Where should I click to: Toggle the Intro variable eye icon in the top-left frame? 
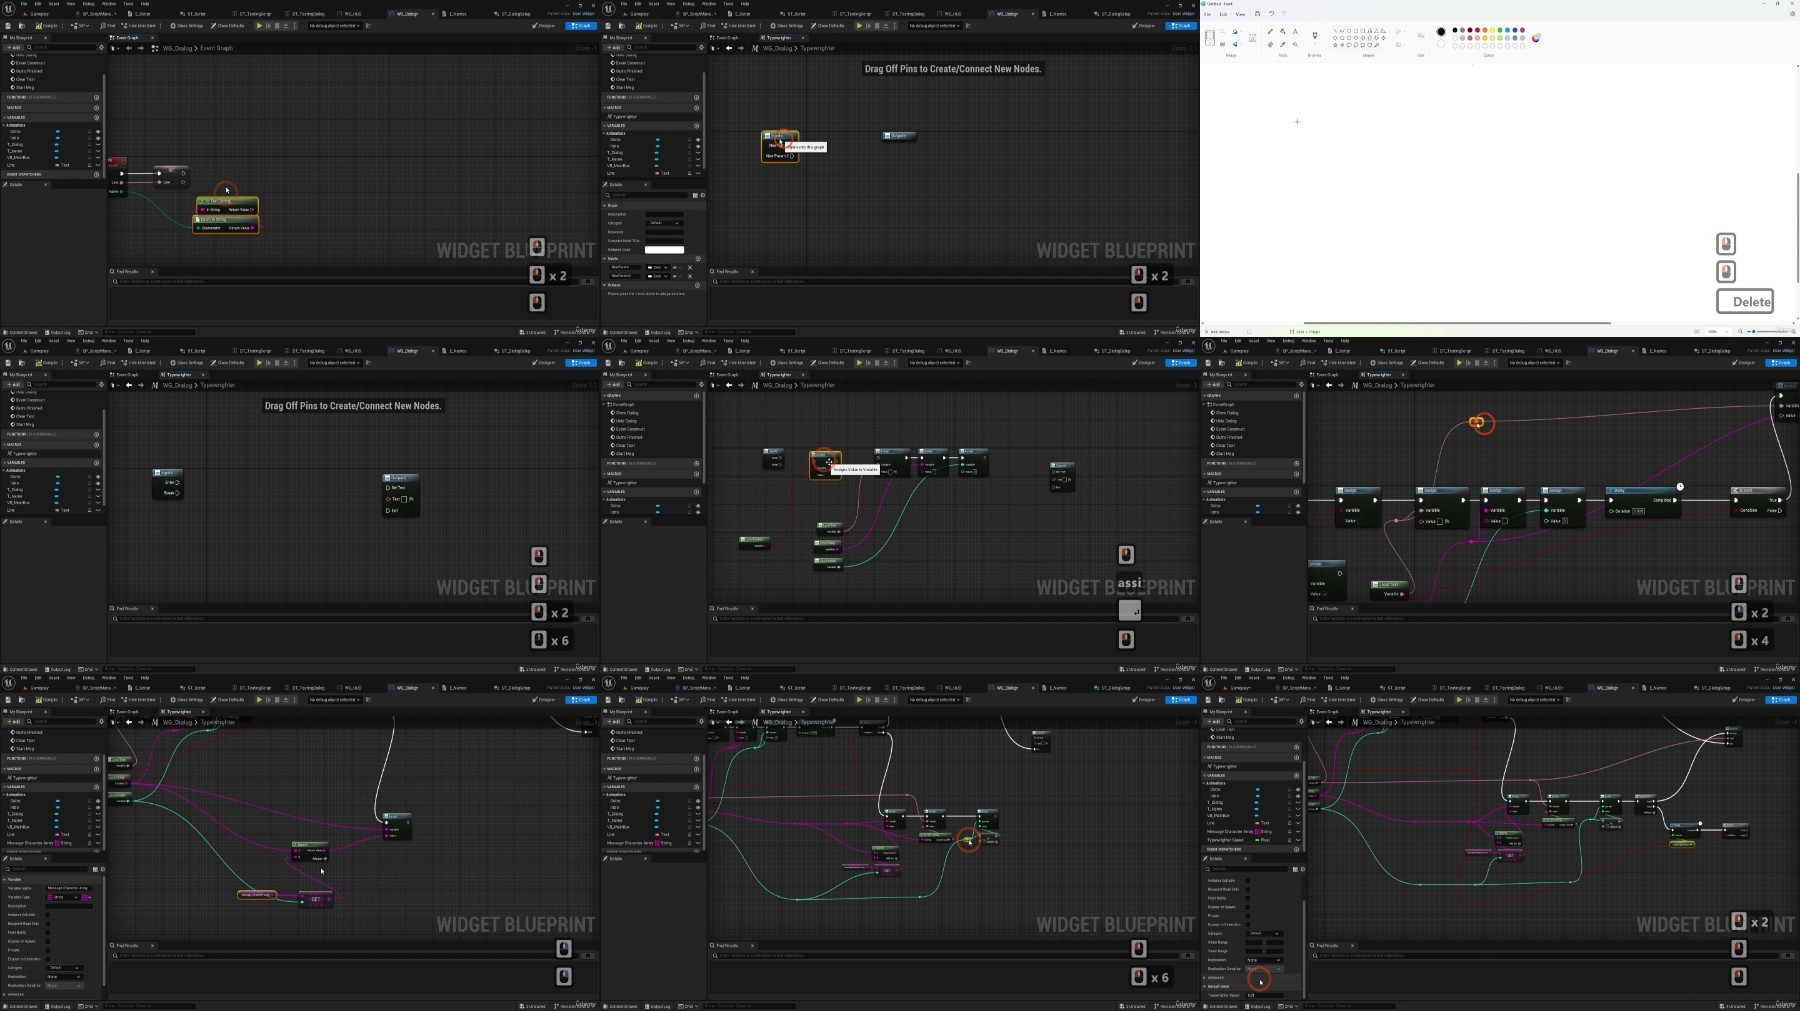pos(98,138)
